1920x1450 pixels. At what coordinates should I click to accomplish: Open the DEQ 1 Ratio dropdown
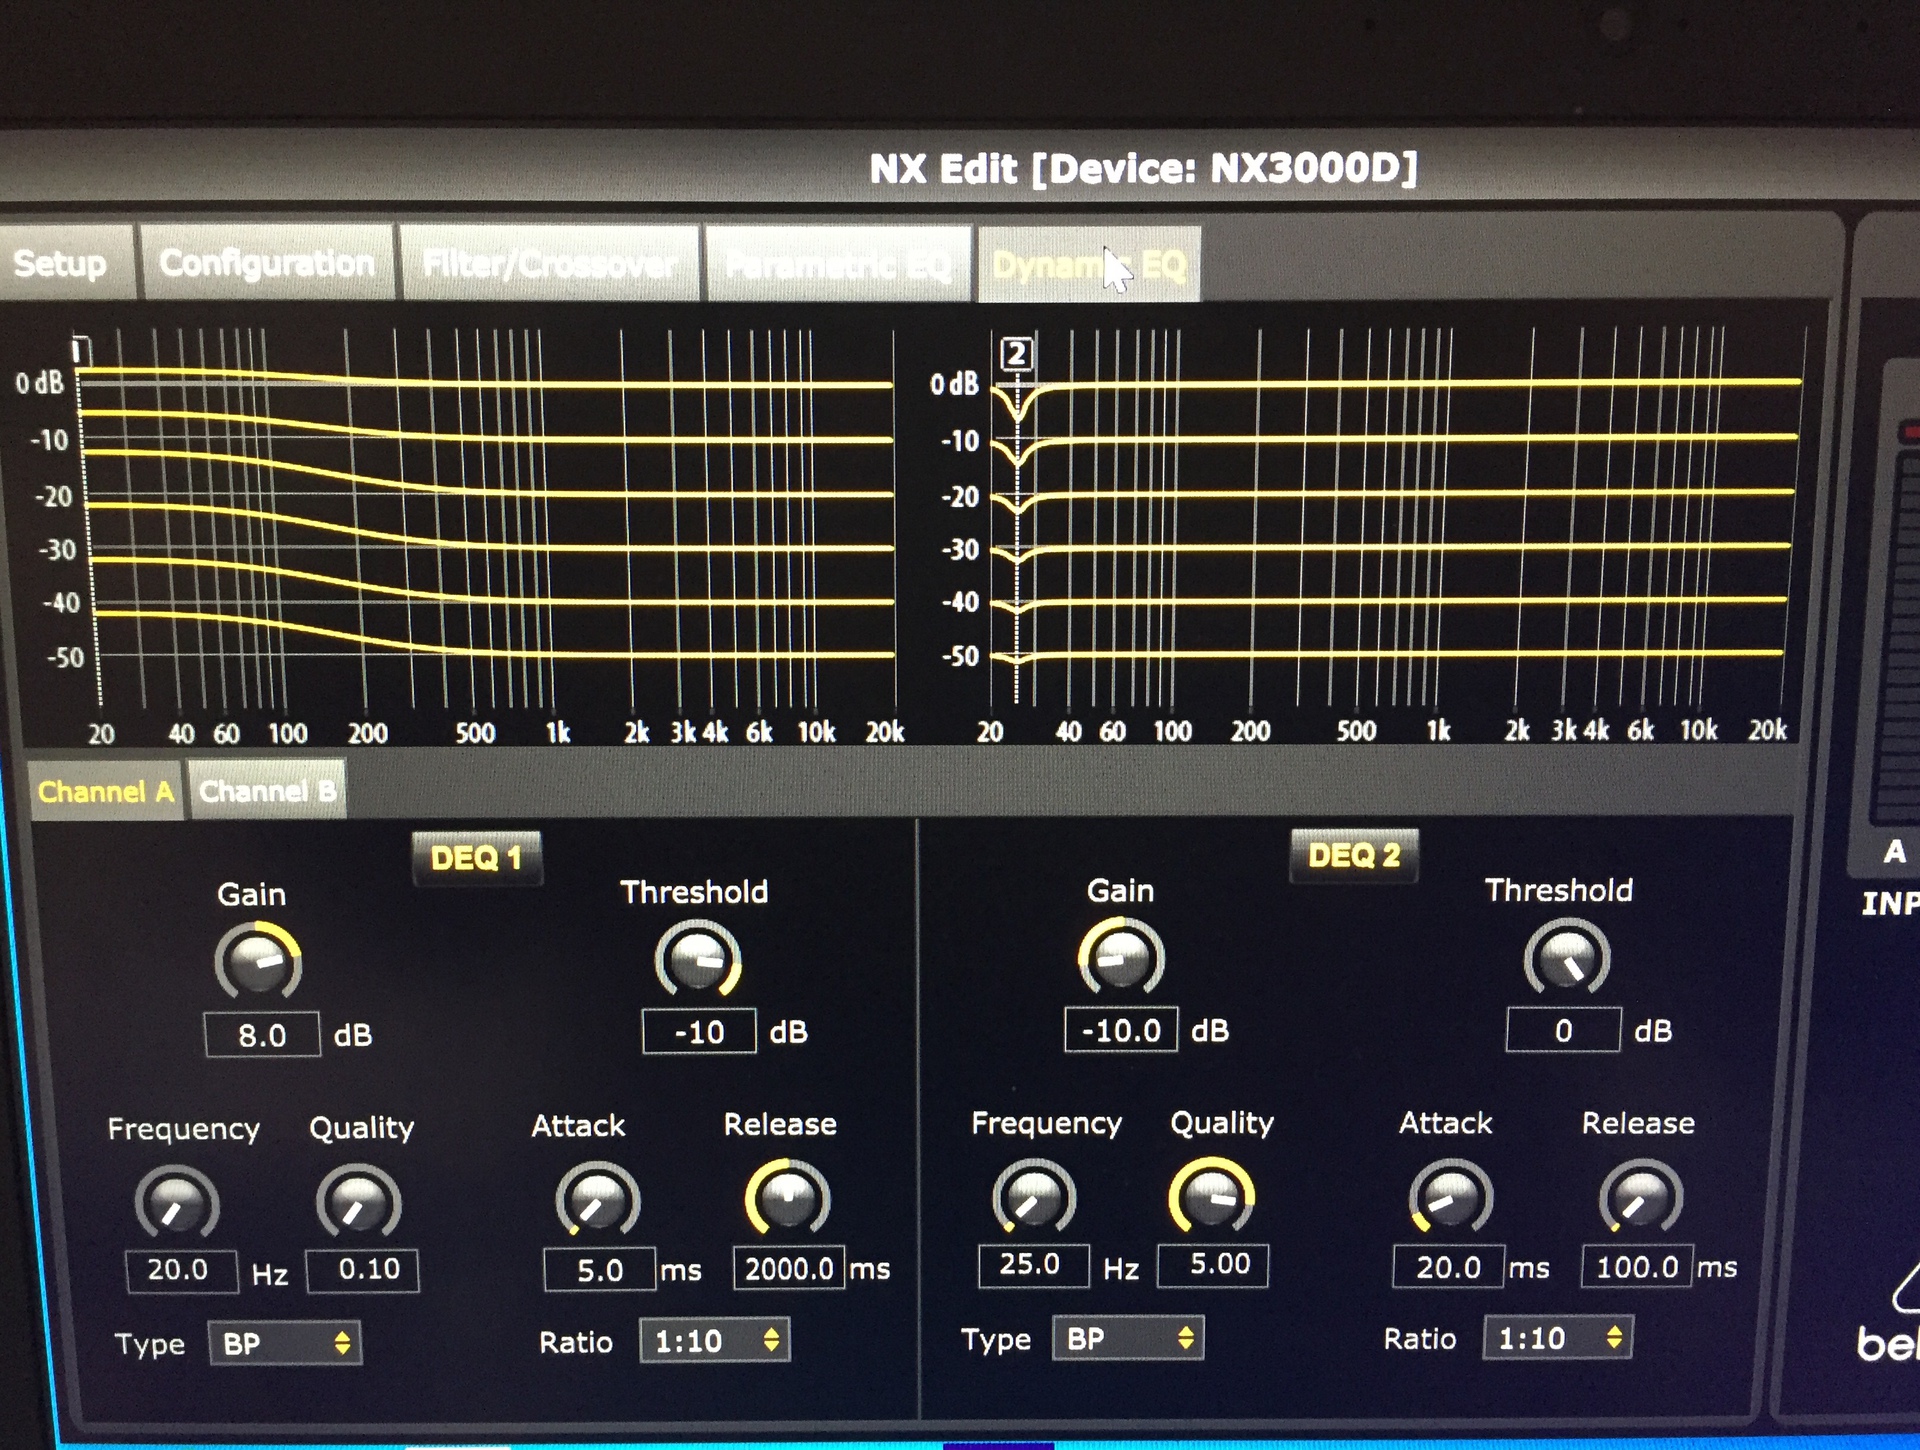tap(715, 1341)
